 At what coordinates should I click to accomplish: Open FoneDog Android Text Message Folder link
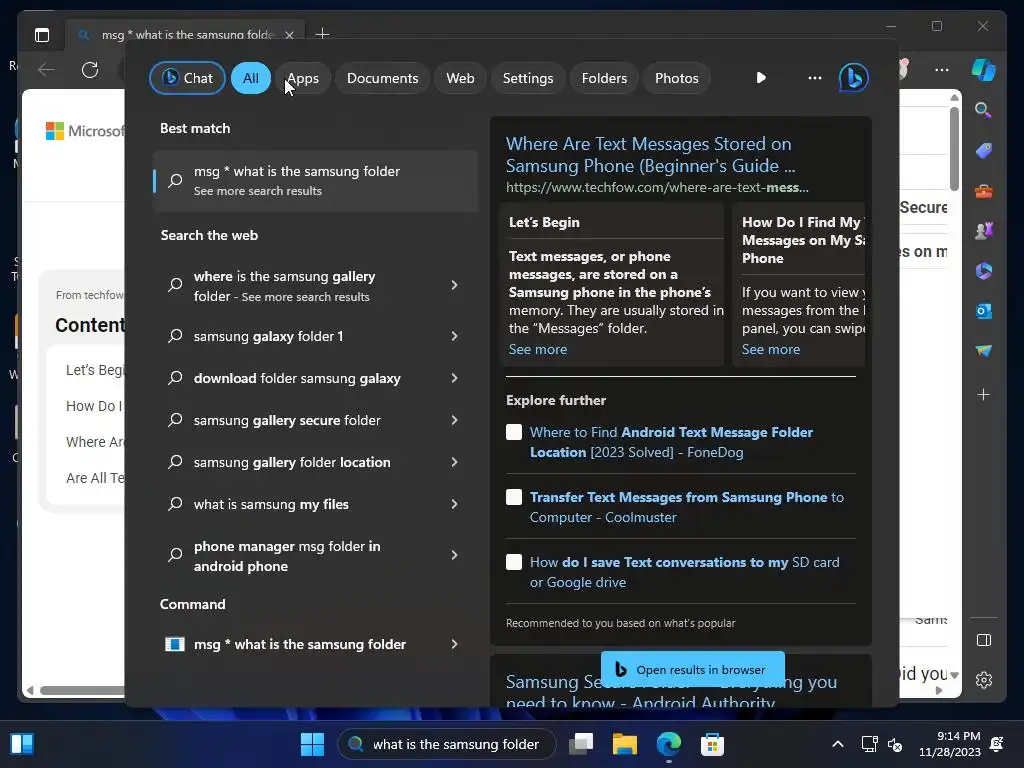click(671, 442)
